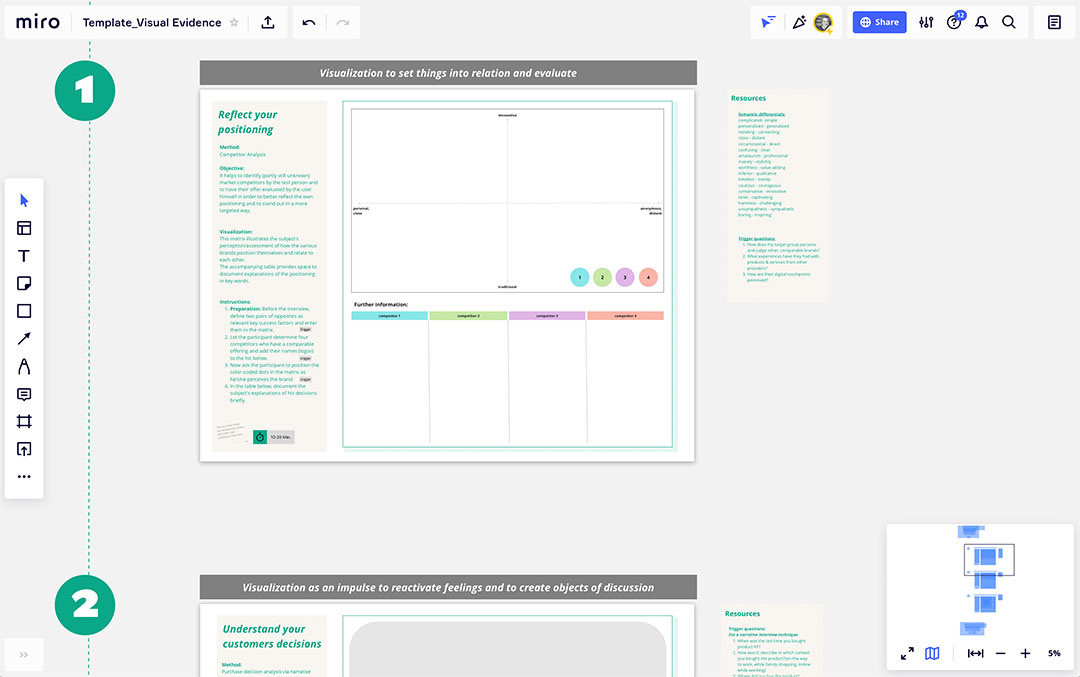Image resolution: width=1080 pixels, height=677 pixels.
Task: Click the turquoise circle numbered 1
Action: coord(580,278)
